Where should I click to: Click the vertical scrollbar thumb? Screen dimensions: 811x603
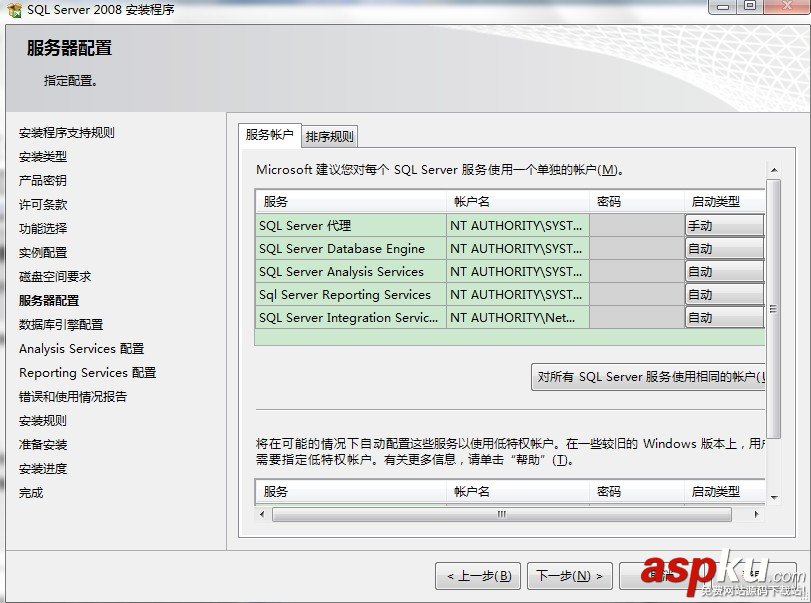[774, 309]
